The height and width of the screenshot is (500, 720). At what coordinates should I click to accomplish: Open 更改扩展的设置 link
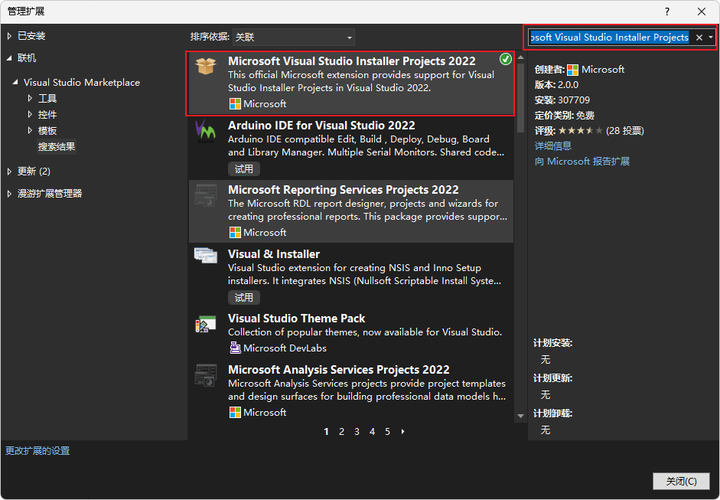38,451
